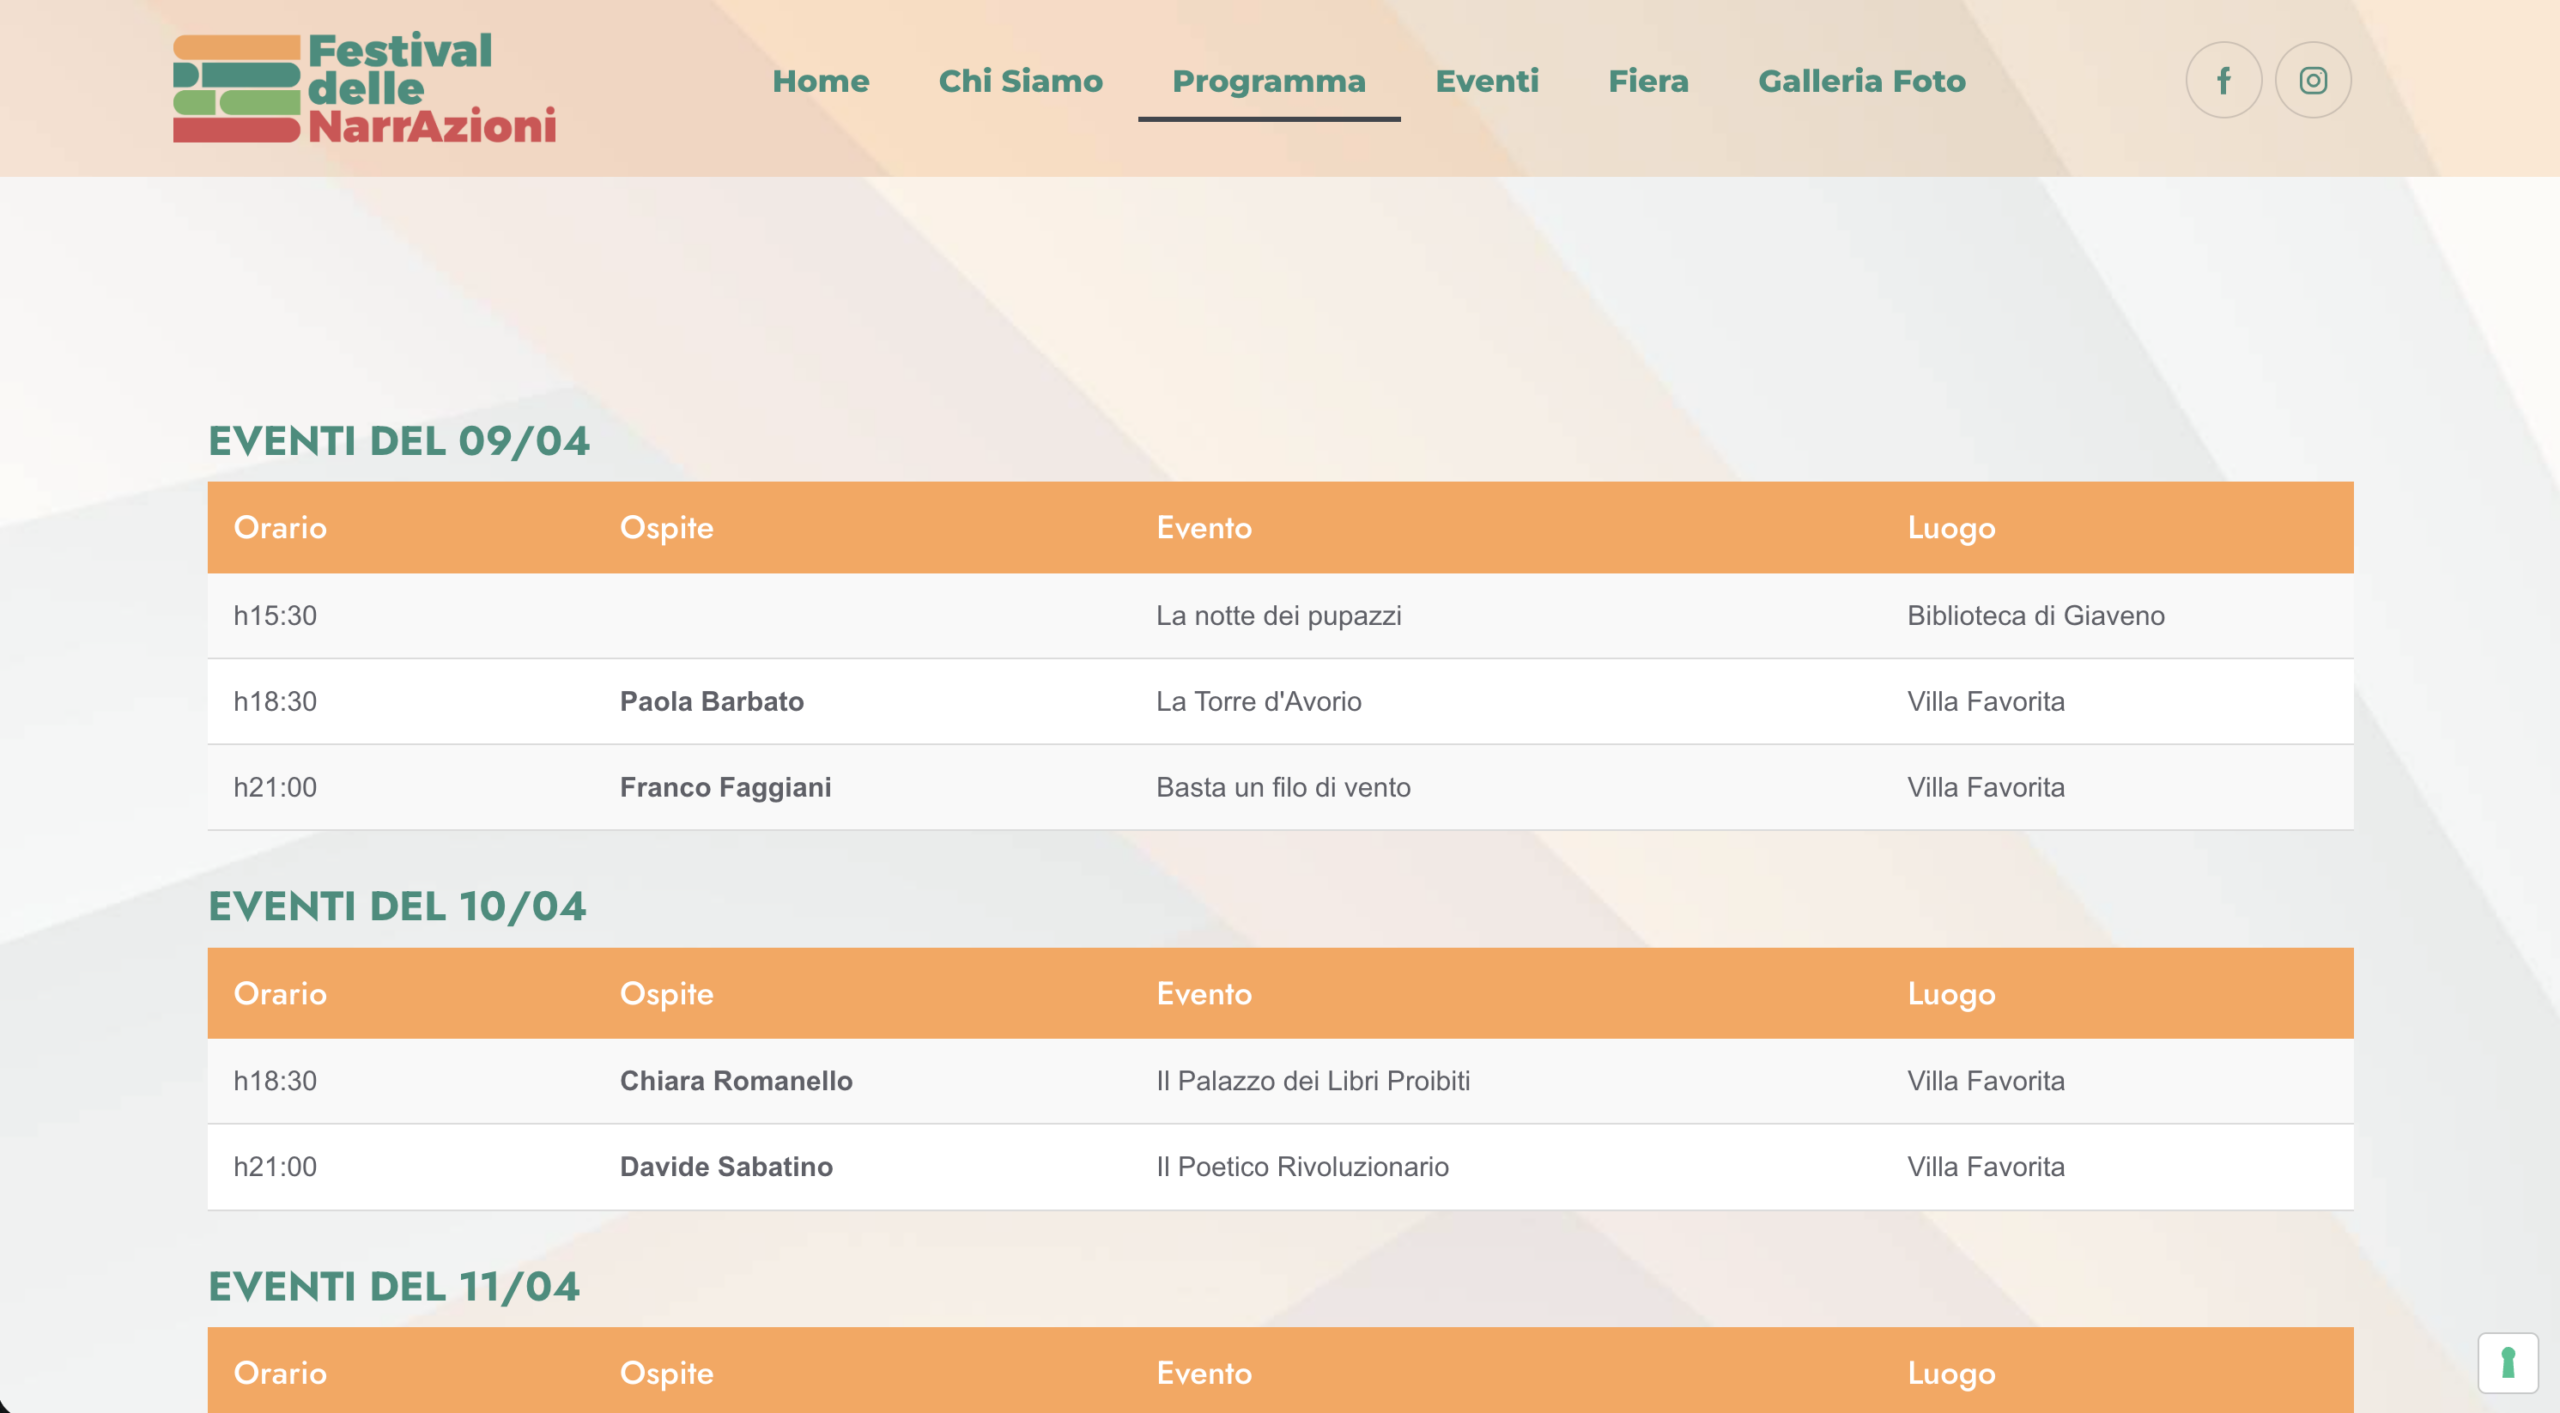The image size is (2560, 1413).
Task: Open the Chi Siamo page
Action: [x=1020, y=81]
